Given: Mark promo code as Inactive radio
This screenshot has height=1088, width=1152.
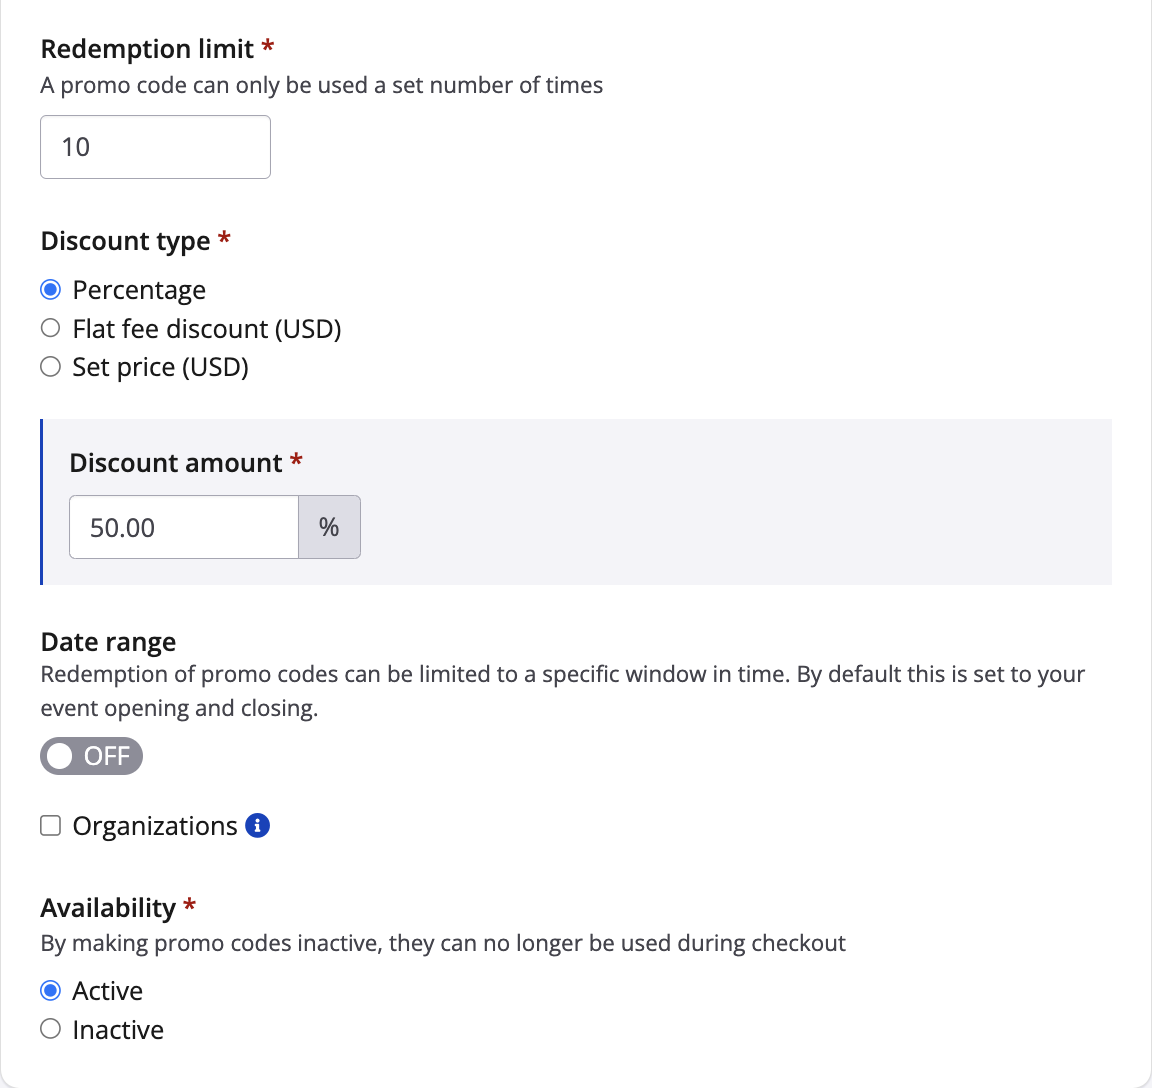Looking at the screenshot, I should coord(51,1029).
